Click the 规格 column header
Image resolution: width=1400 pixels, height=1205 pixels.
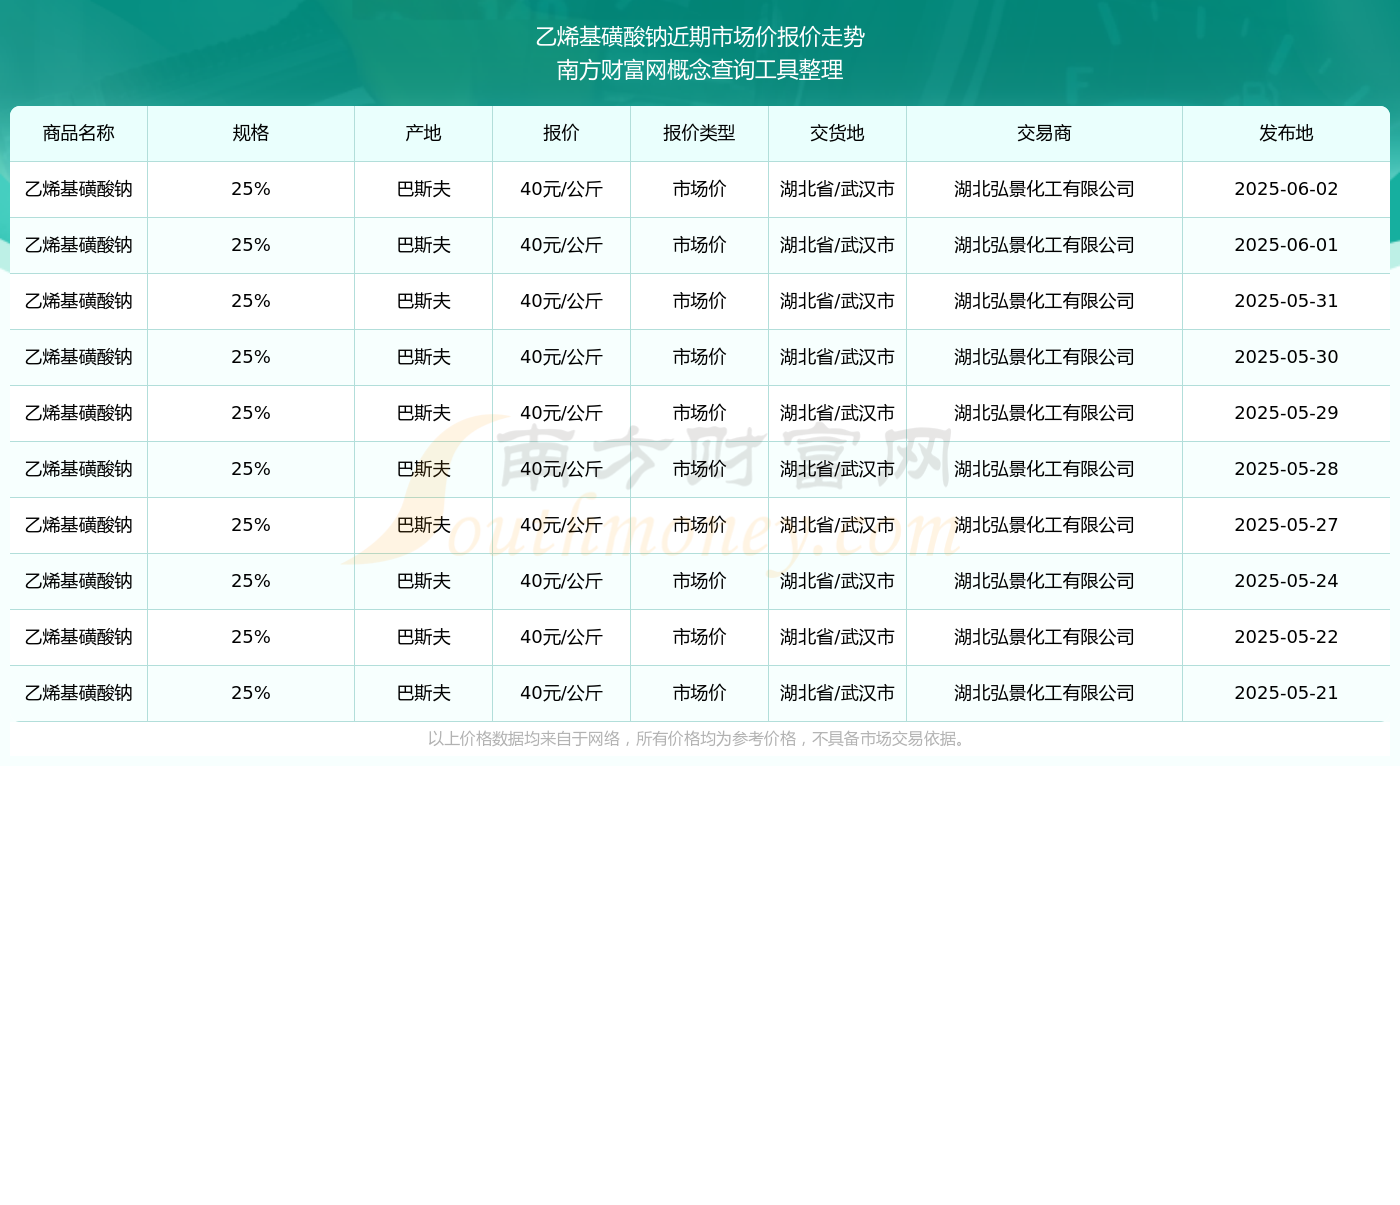pyautogui.click(x=251, y=133)
